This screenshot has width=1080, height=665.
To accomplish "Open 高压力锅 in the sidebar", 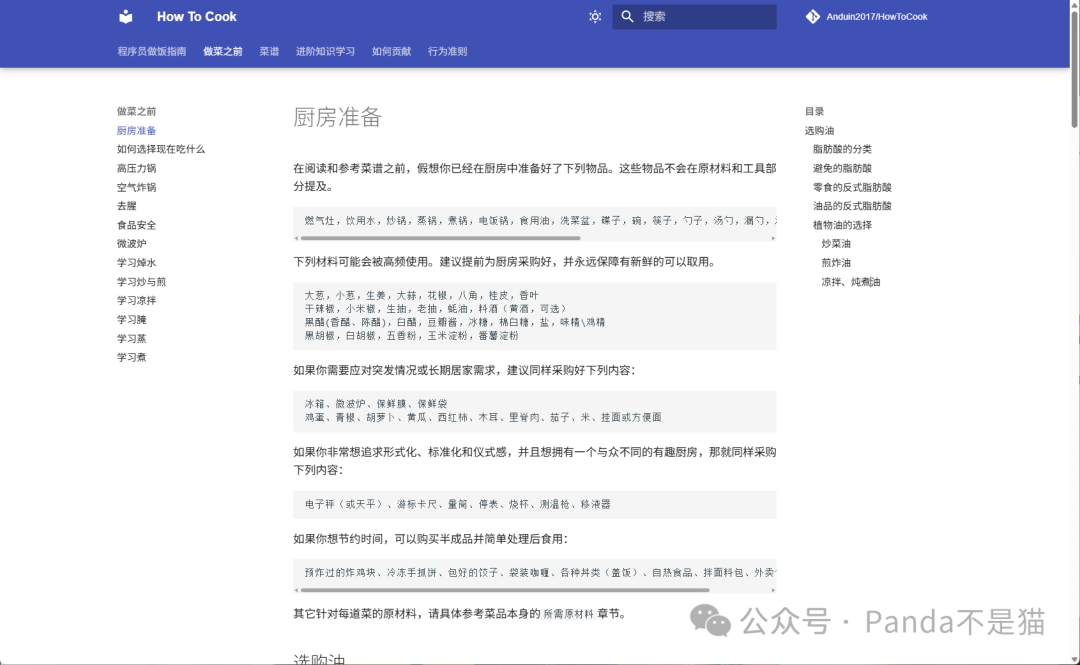I will coord(136,168).
